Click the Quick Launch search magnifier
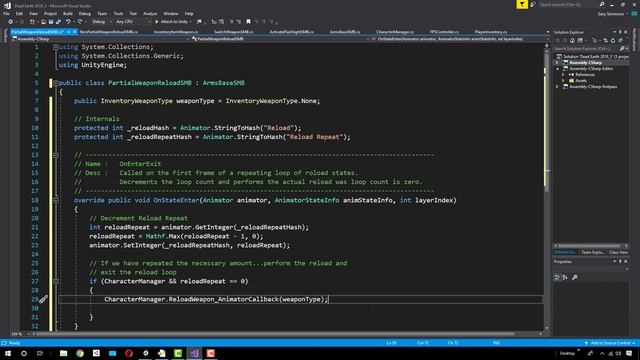Viewport: 640px width, 360px height. point(602,4)
